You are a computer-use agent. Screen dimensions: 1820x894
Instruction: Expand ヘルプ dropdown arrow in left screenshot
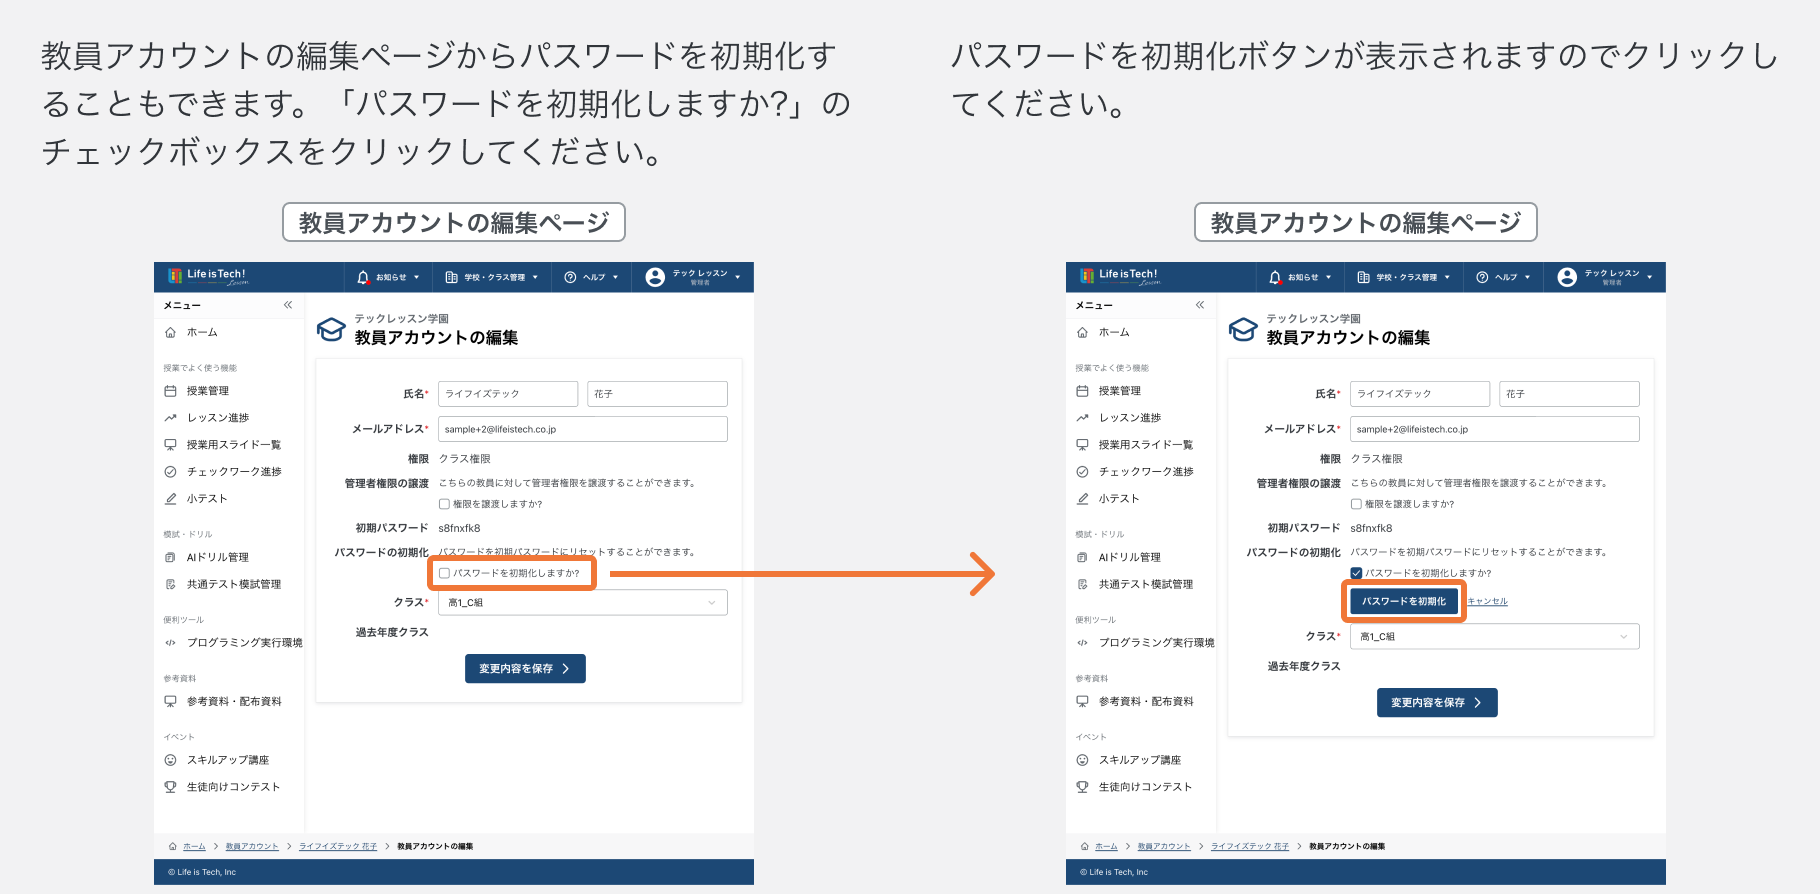coord(615,277)
